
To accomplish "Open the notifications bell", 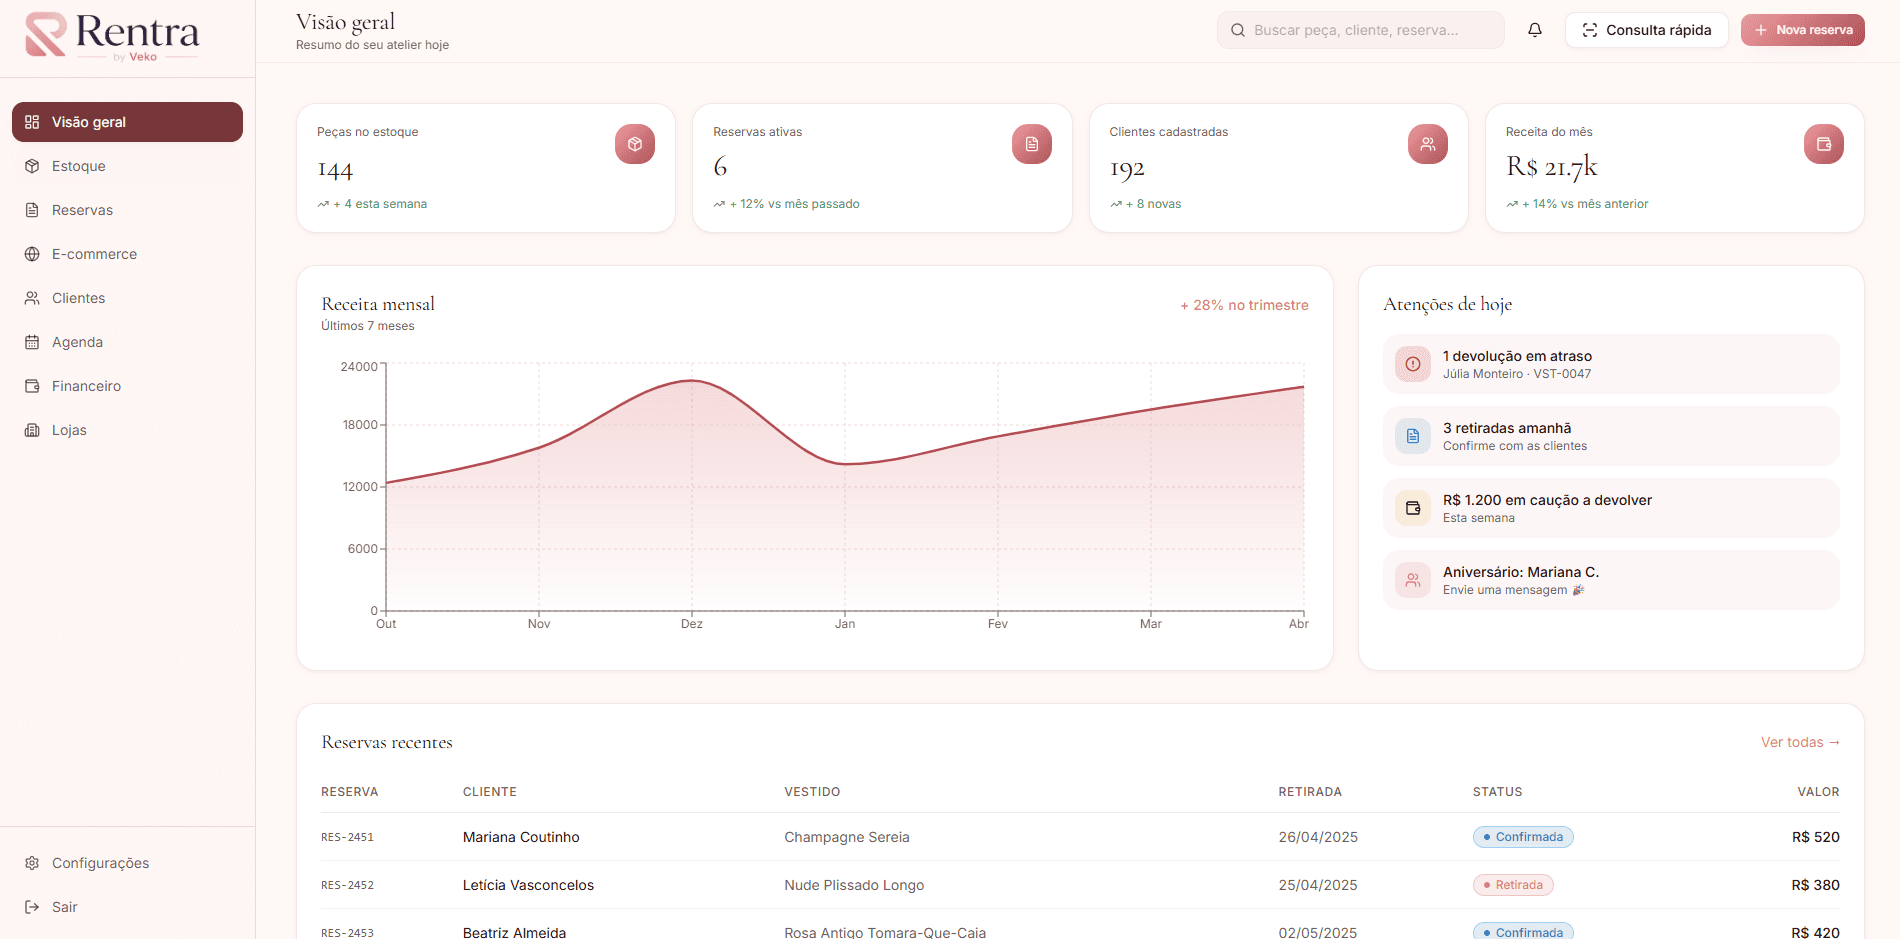I will 1535,30.
